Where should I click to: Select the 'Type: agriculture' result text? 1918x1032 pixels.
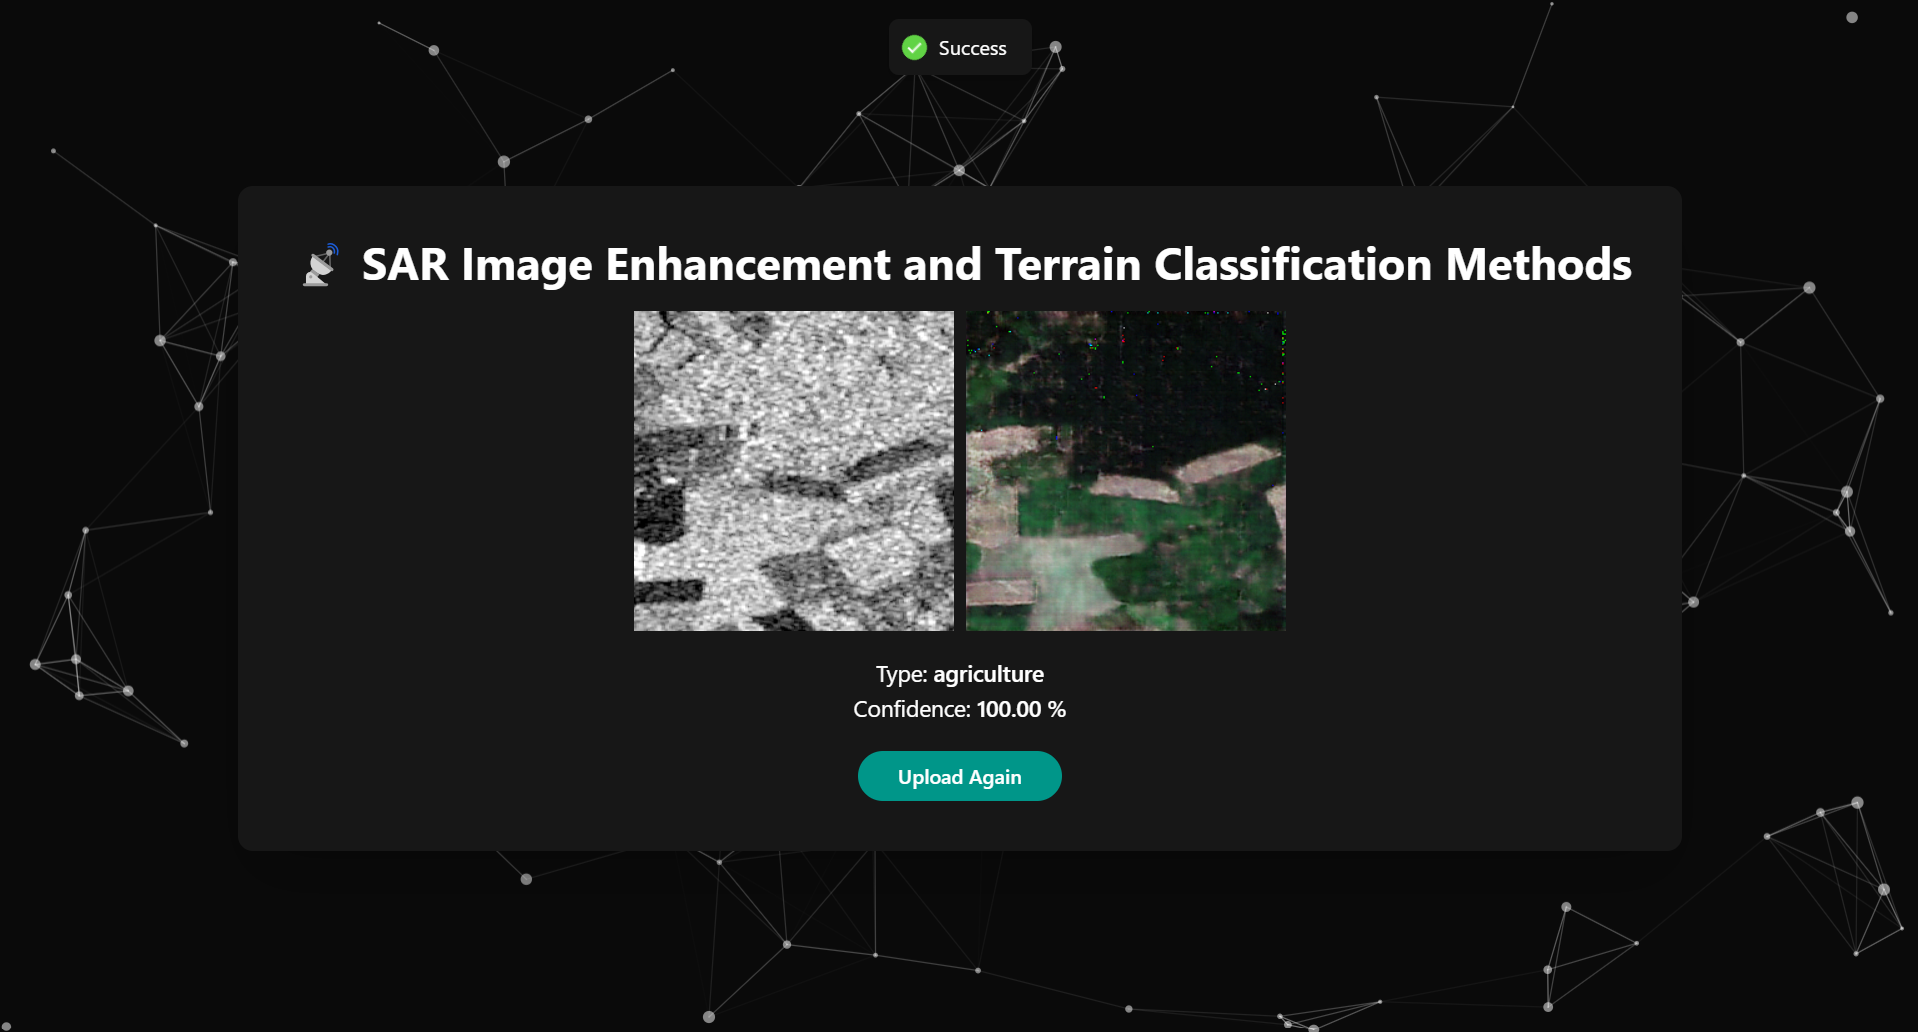pyautogui.click(x=960, y=674)
